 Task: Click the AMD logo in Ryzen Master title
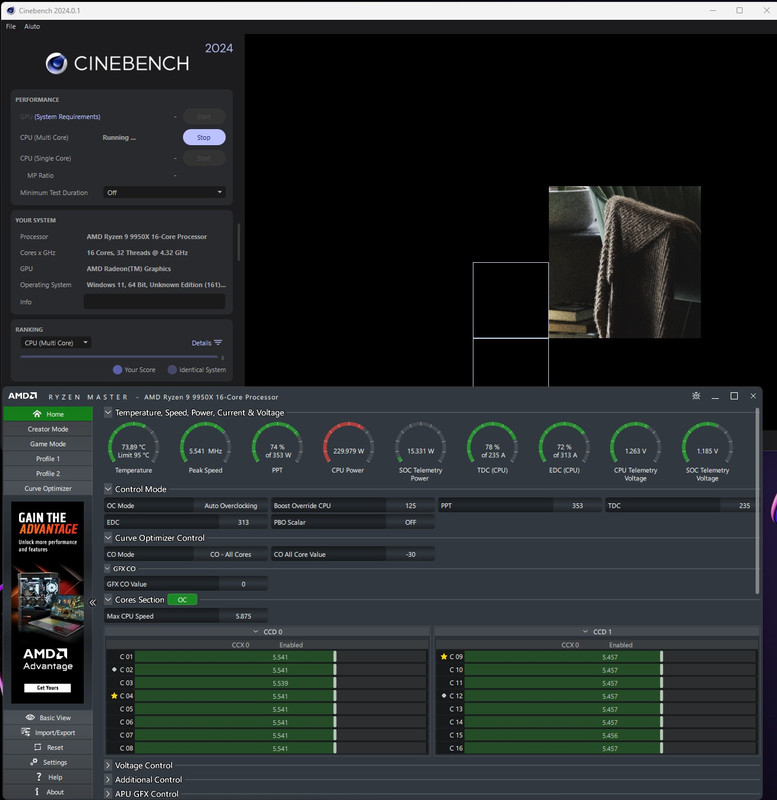[x=22, y=396]
